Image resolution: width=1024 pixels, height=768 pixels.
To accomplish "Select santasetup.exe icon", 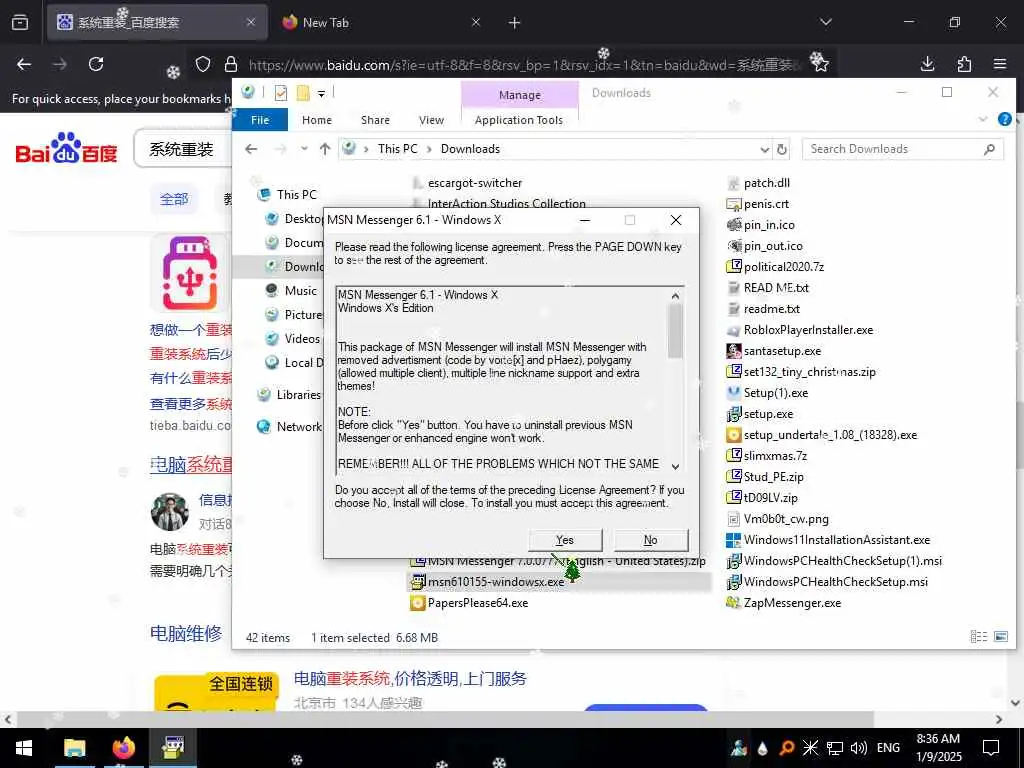I will tap(734, 351).
